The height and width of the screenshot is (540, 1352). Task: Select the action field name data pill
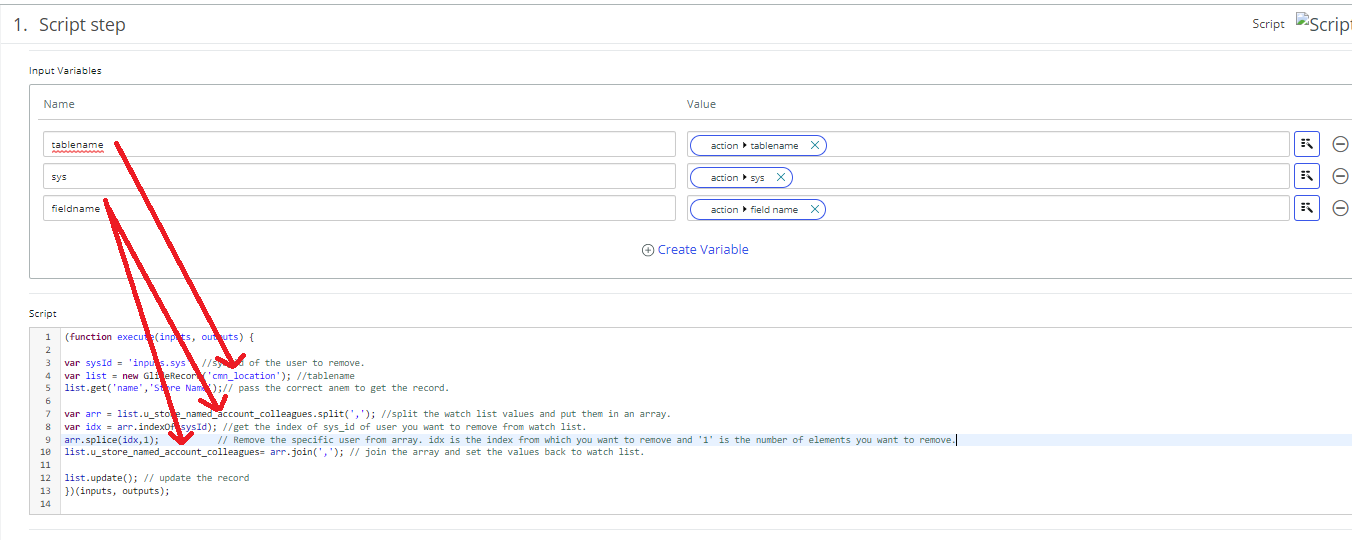pos(753,210)
